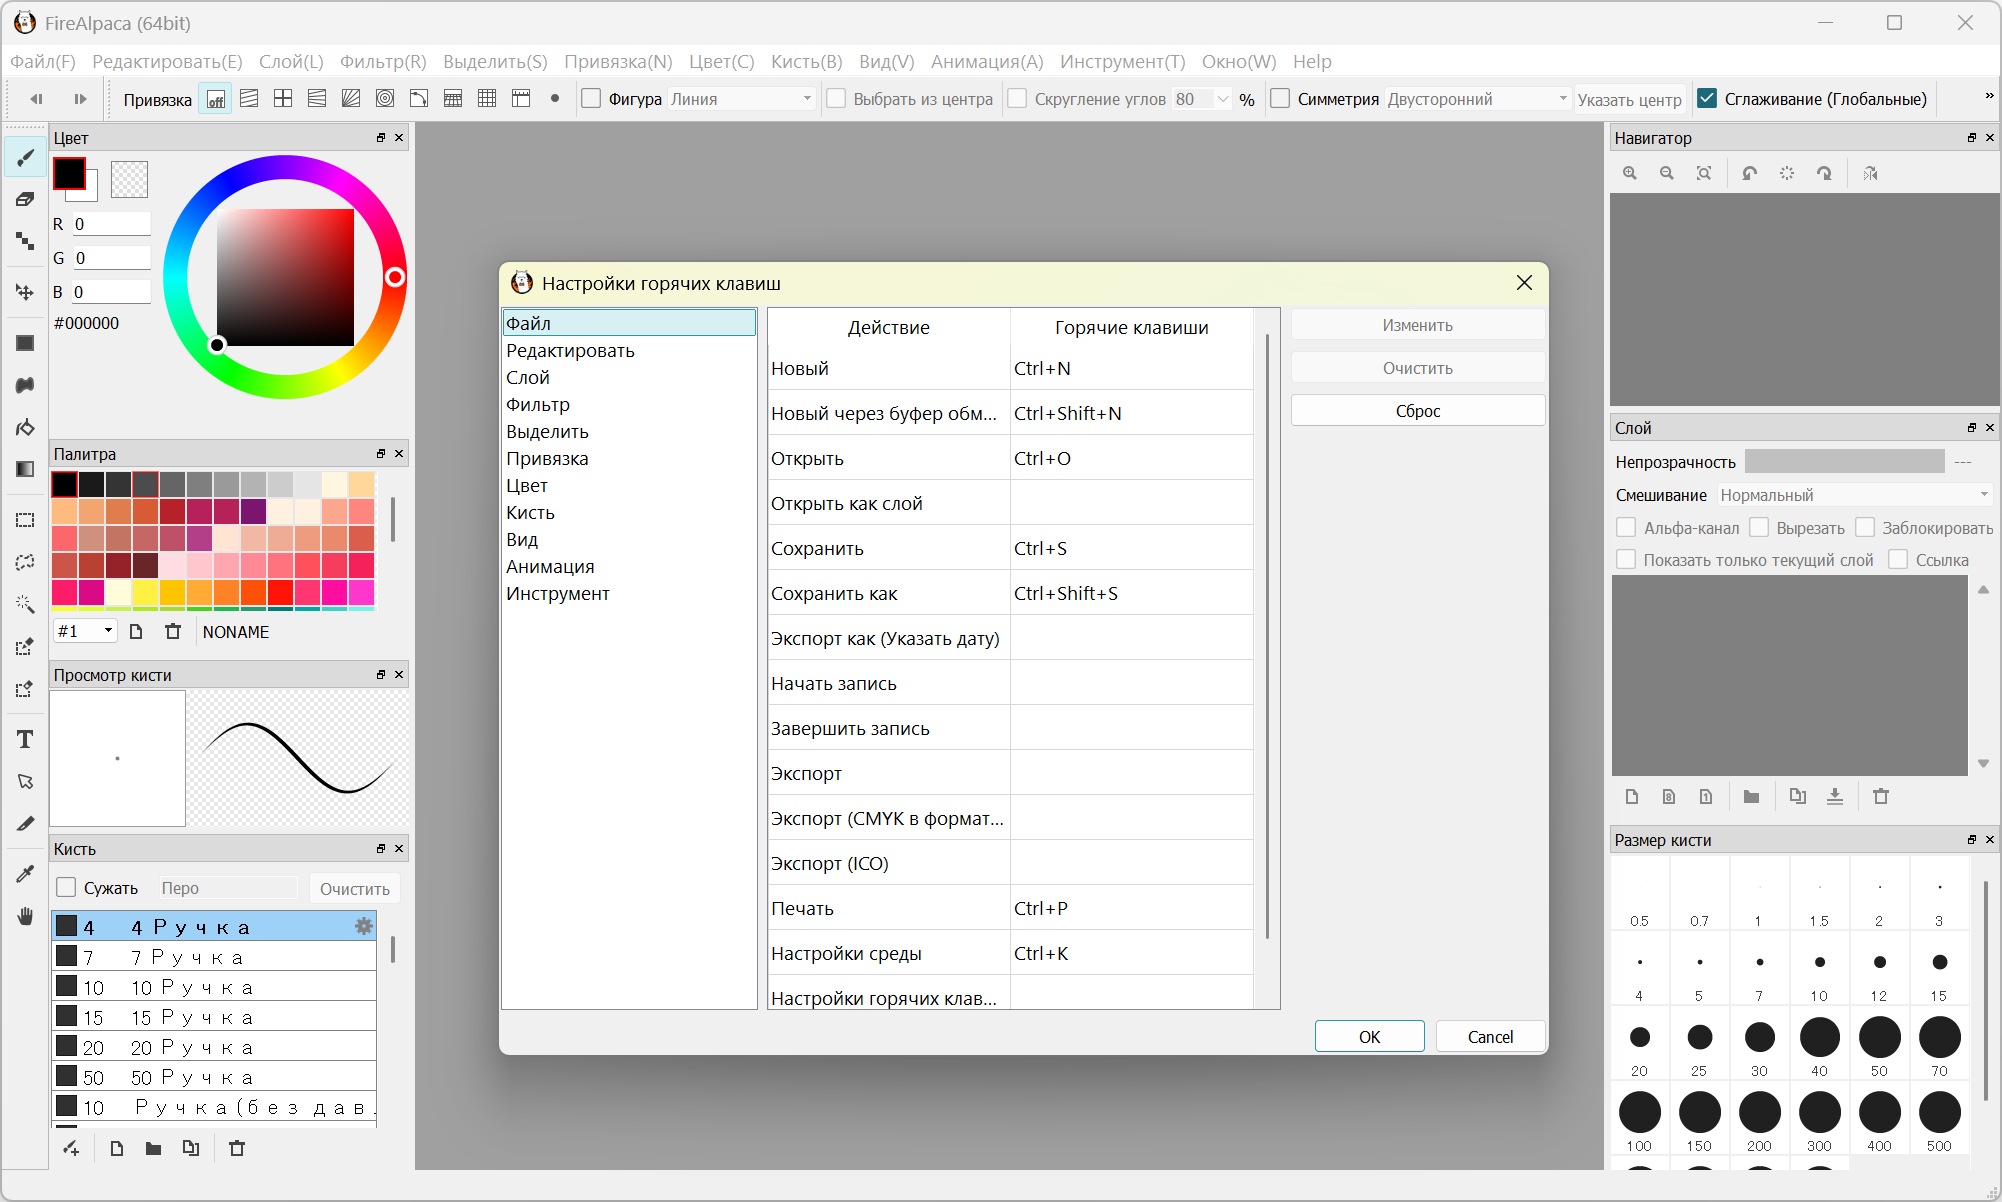Select the Hand pan tool
The image size is (2002, 1202).
click(x=25, y=917)
